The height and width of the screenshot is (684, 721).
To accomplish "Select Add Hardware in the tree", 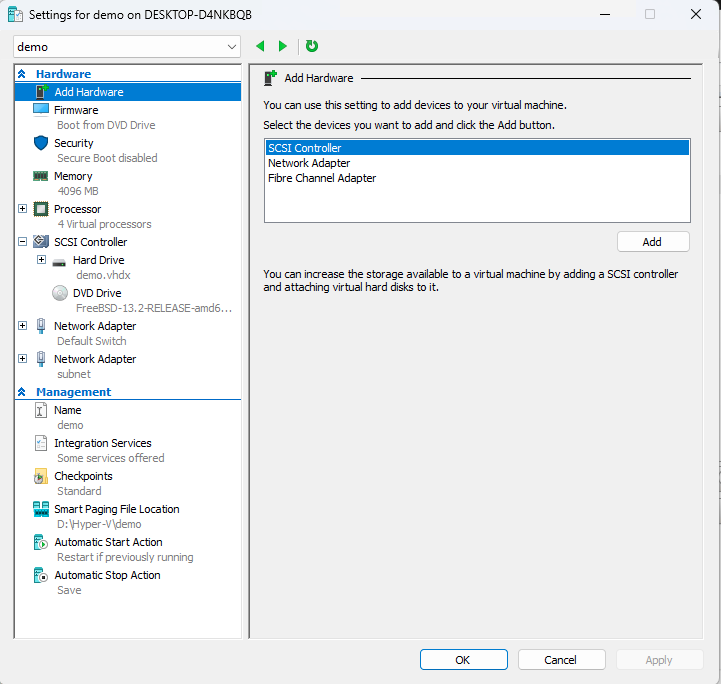I will (128, 92).
